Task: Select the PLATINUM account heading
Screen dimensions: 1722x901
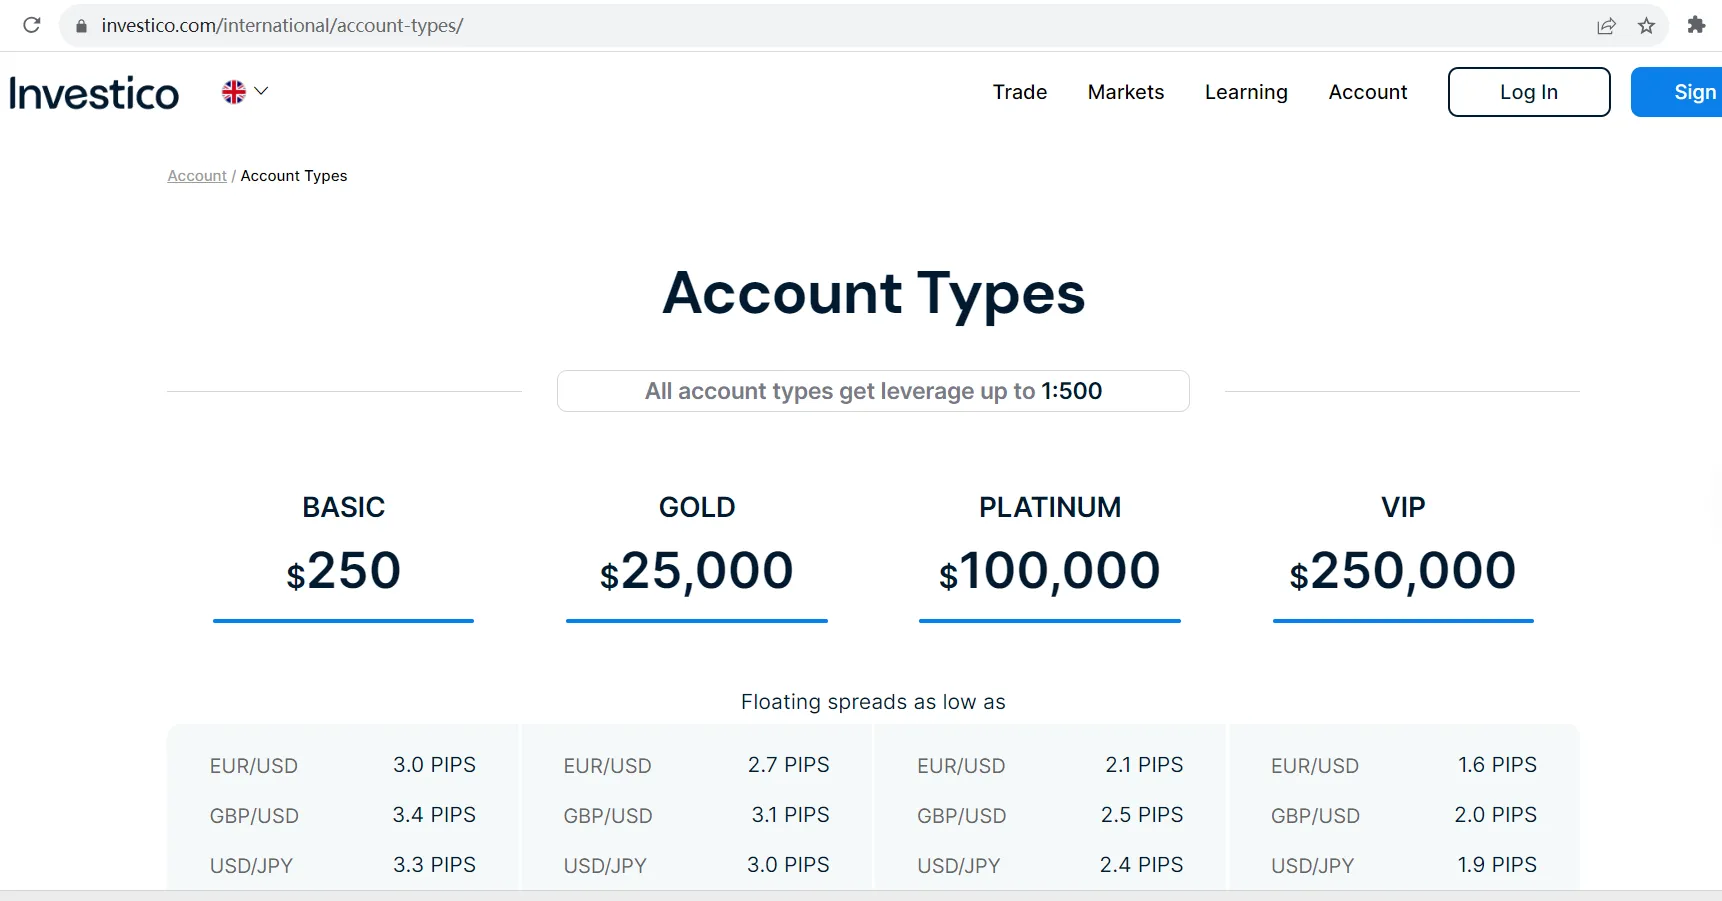Action: click(1050, 507)
